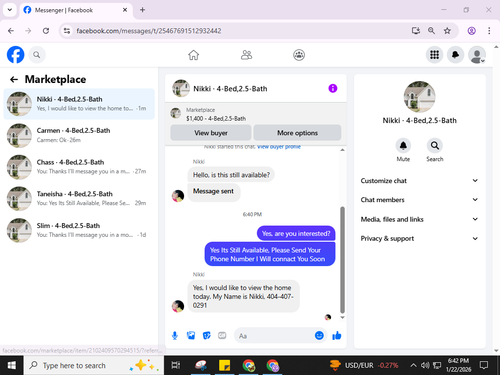Viewport: 500px width, 375px height.
Task: Open the Friends icon in top navigation
Action: click(246, 55)
